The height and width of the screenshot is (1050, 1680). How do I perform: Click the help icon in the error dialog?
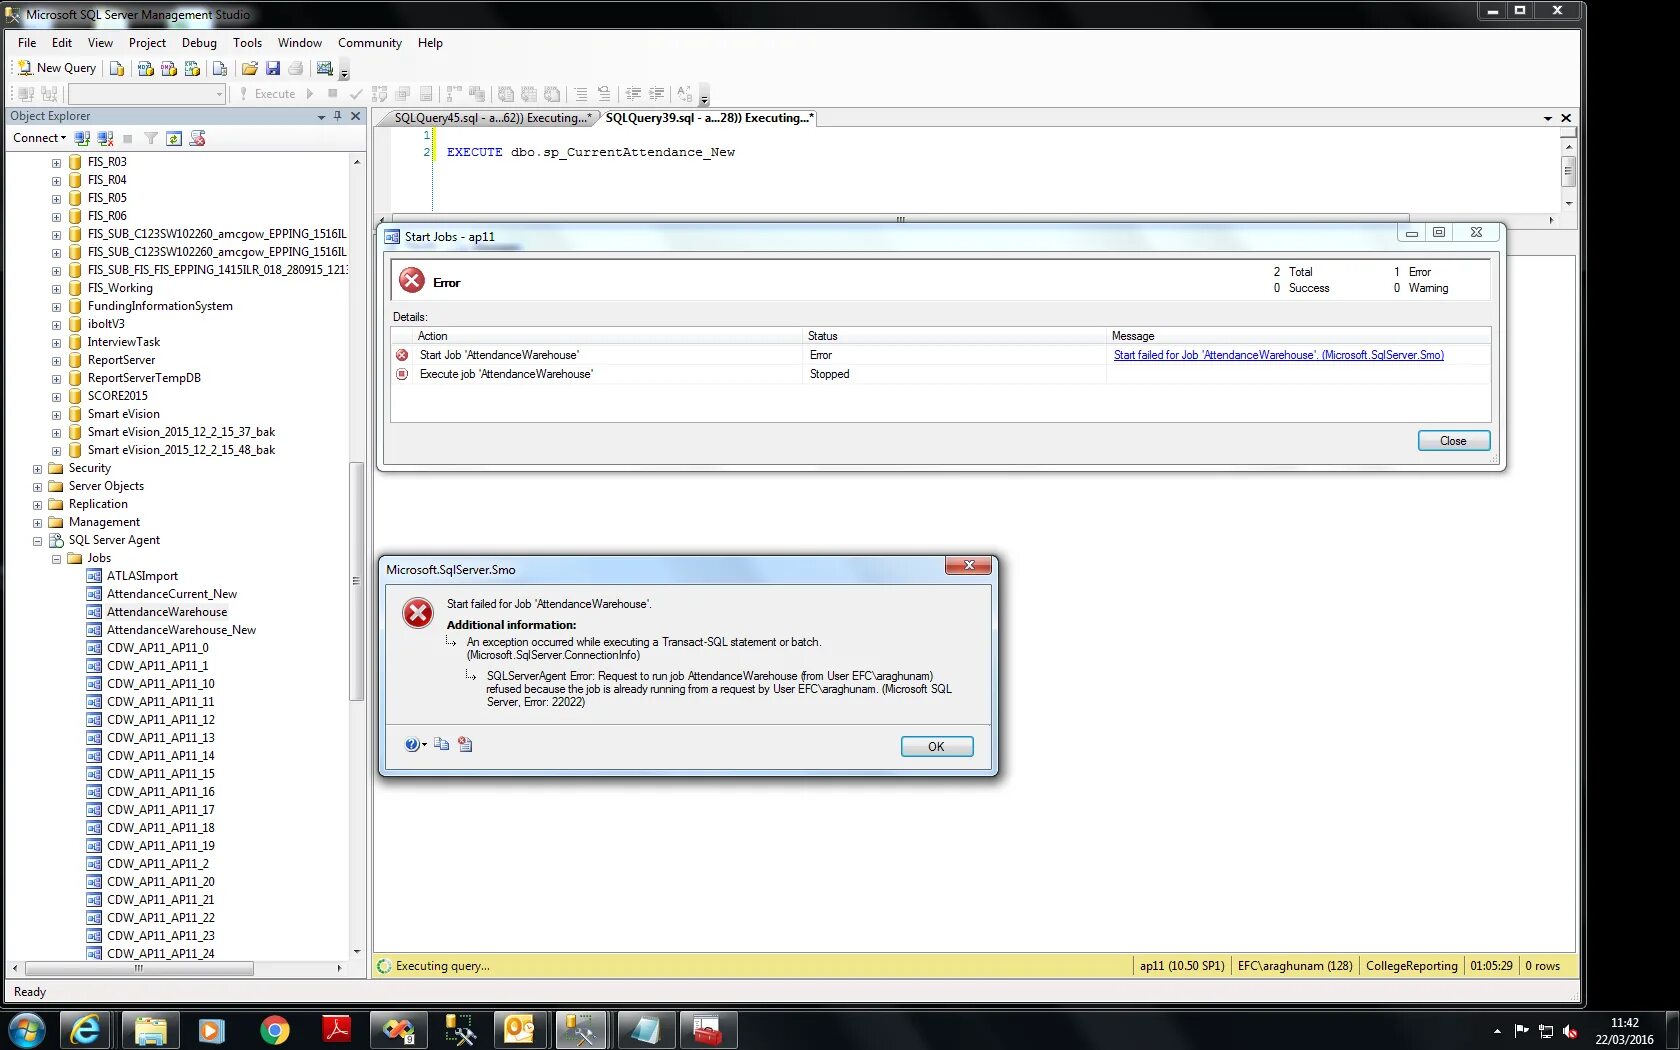(x=413, y=744)
